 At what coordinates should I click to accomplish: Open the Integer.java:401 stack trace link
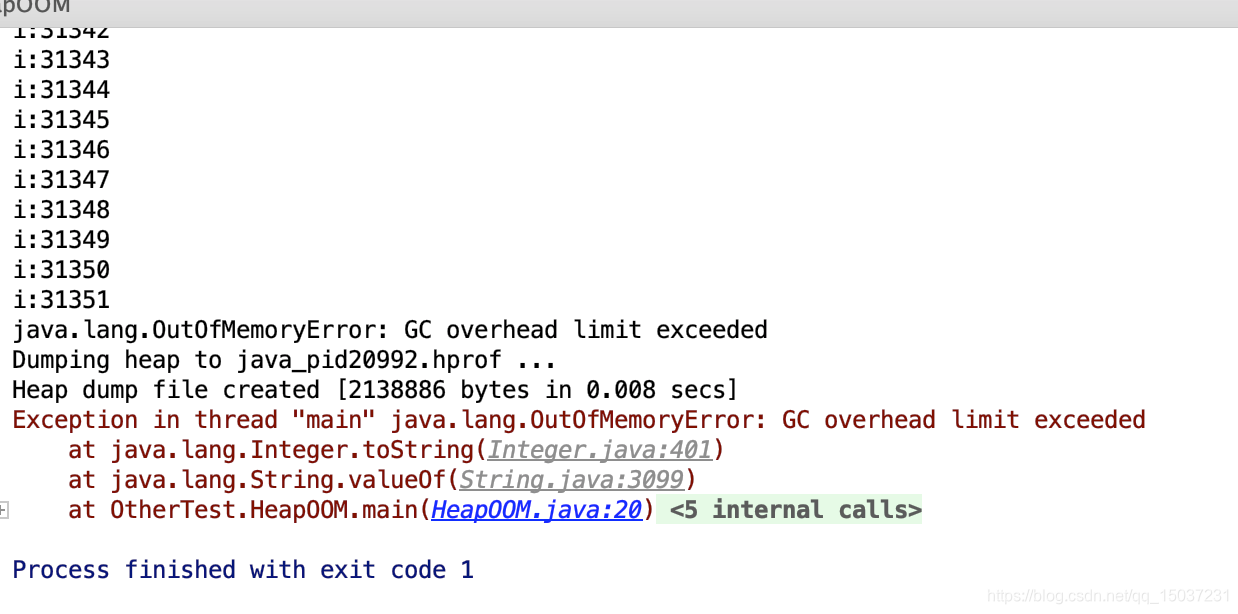coord(600,450)
